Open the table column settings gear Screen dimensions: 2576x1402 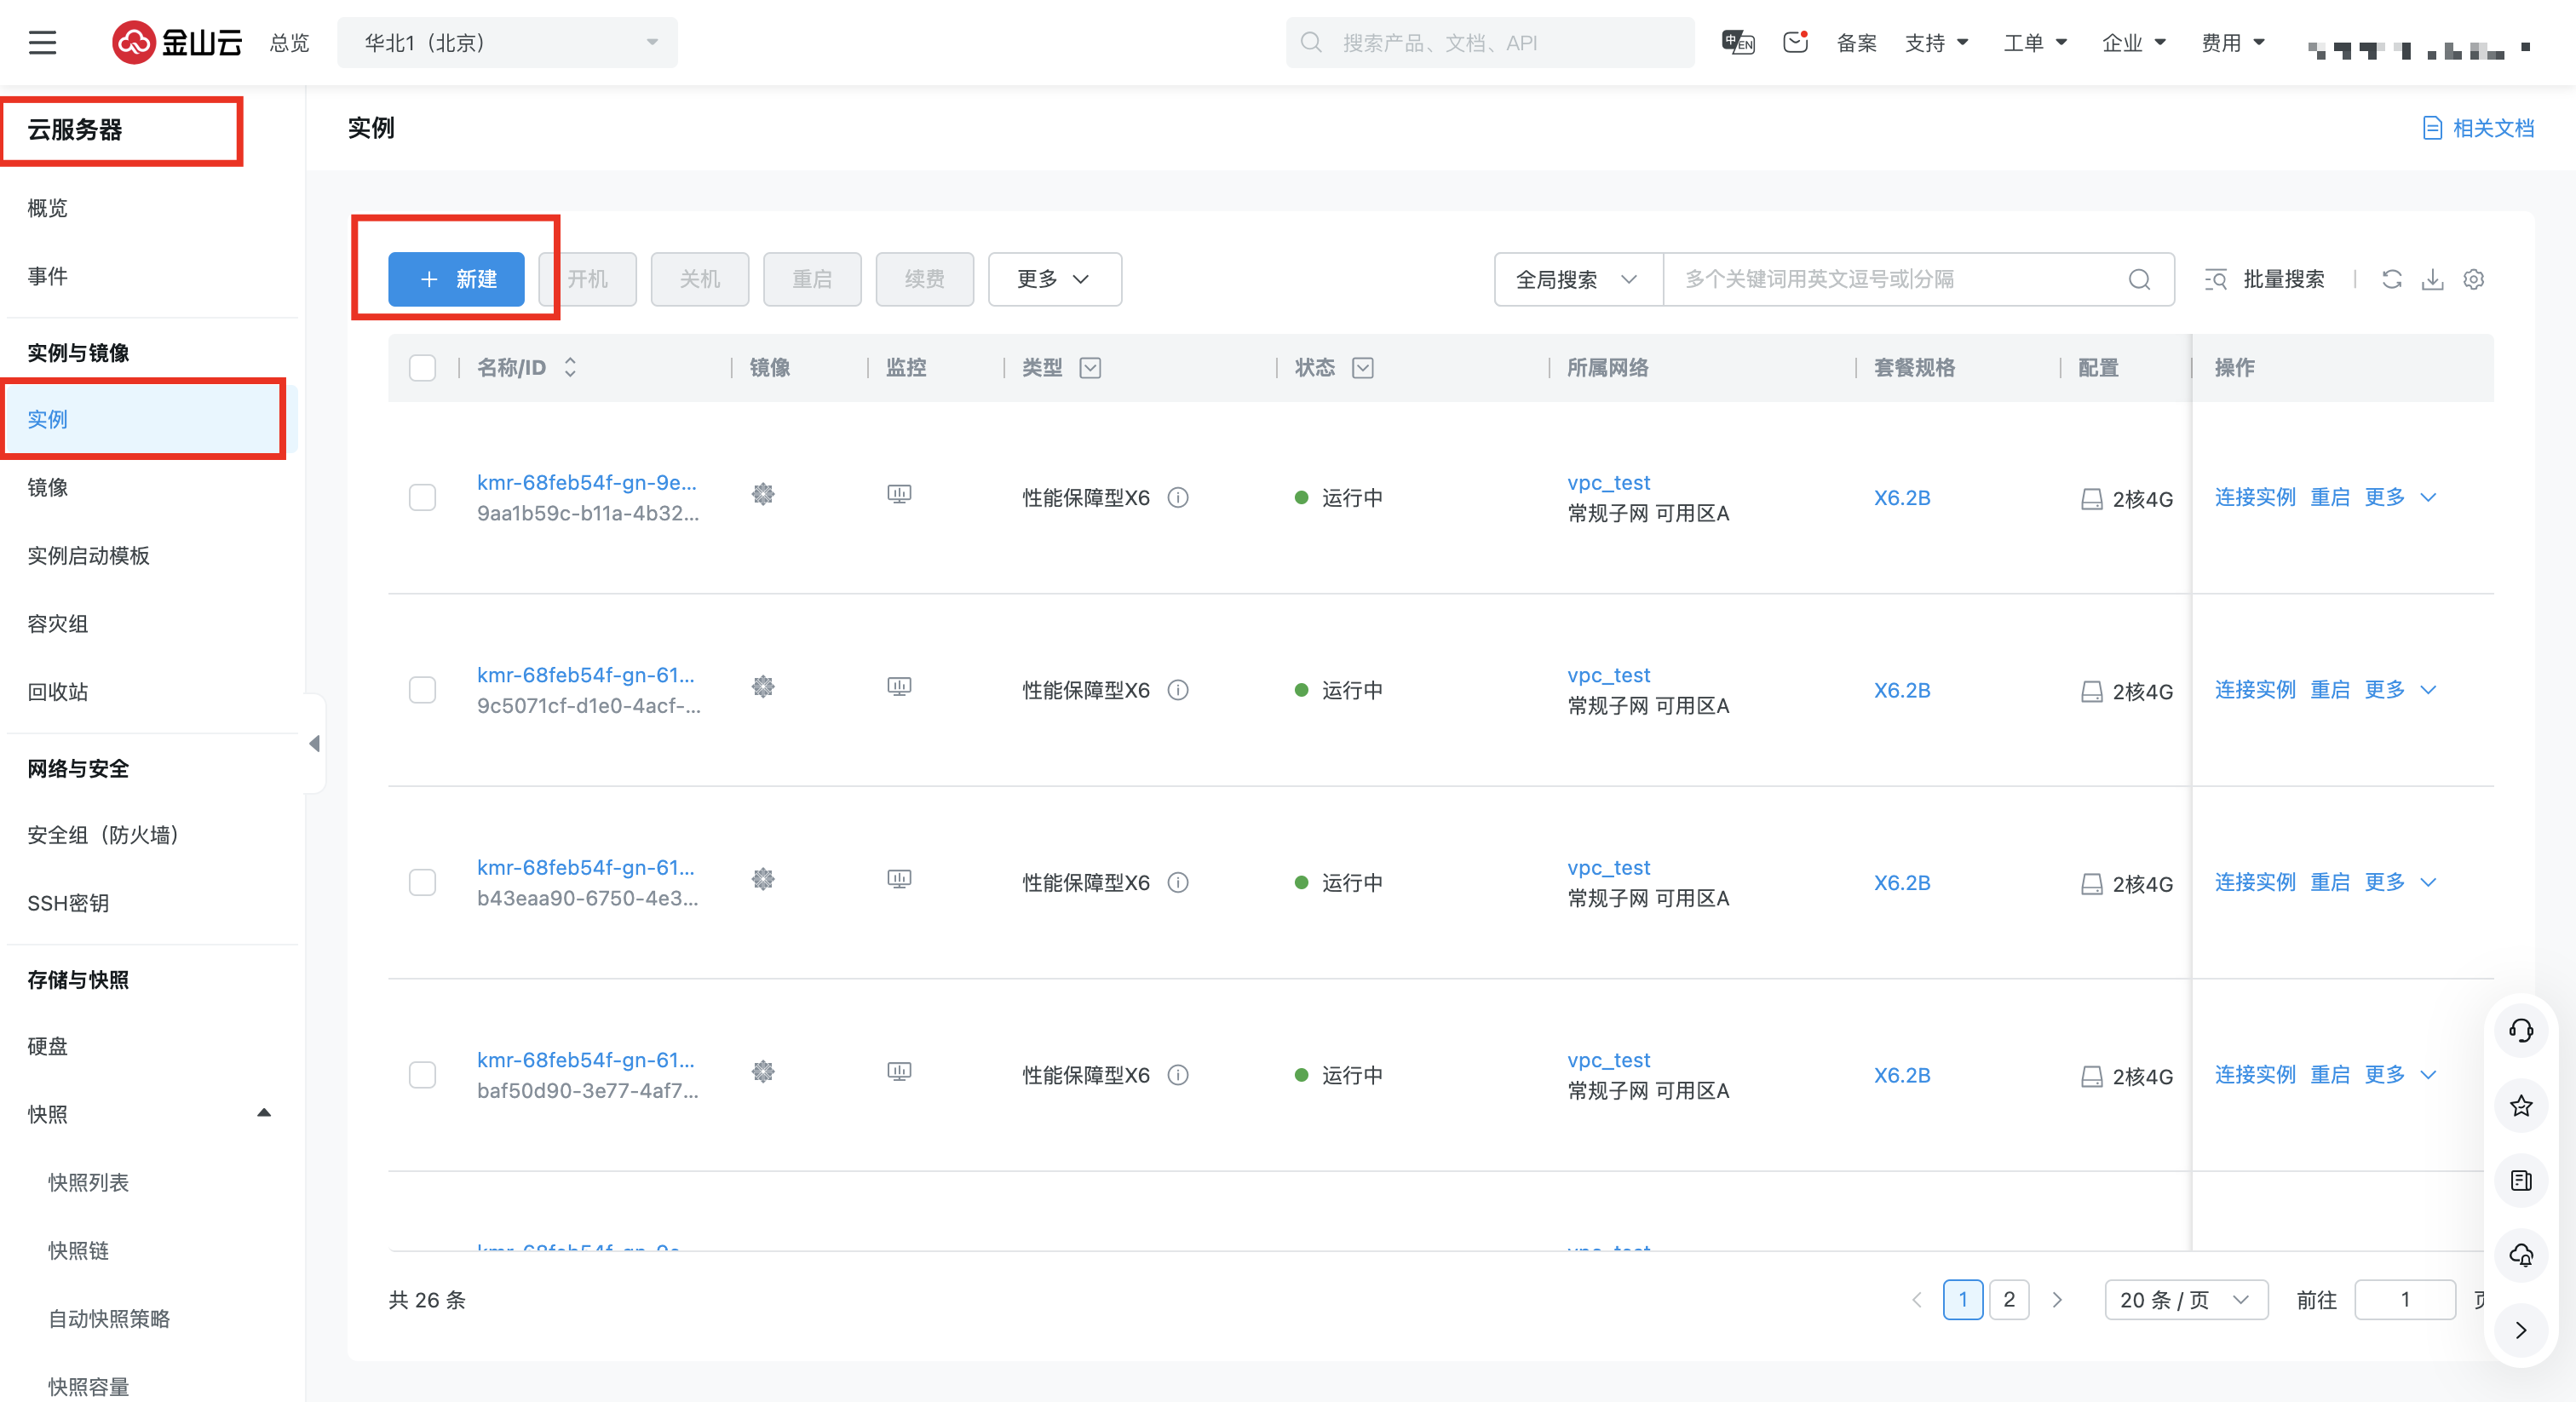2473,279
